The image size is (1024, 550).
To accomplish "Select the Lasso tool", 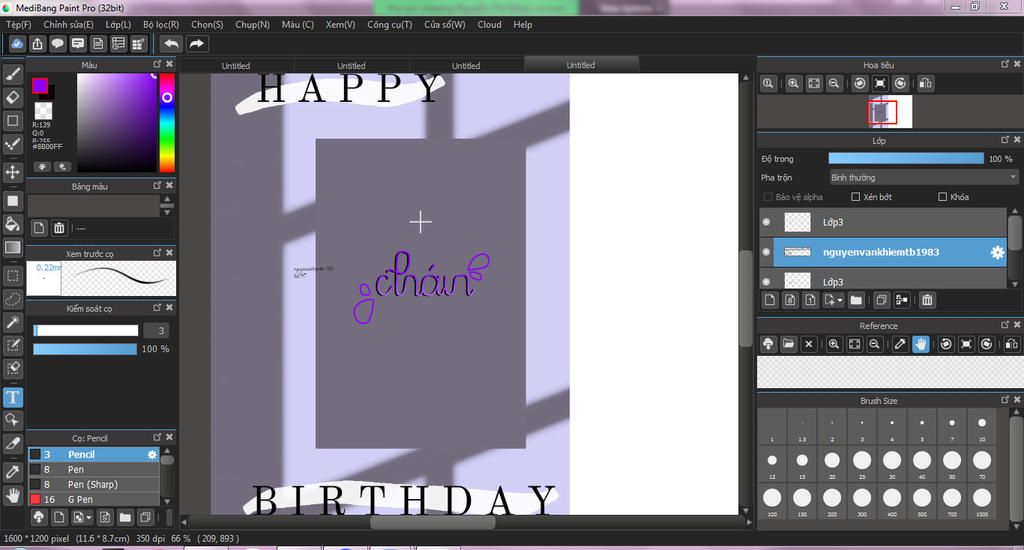I will coord(12,299).
